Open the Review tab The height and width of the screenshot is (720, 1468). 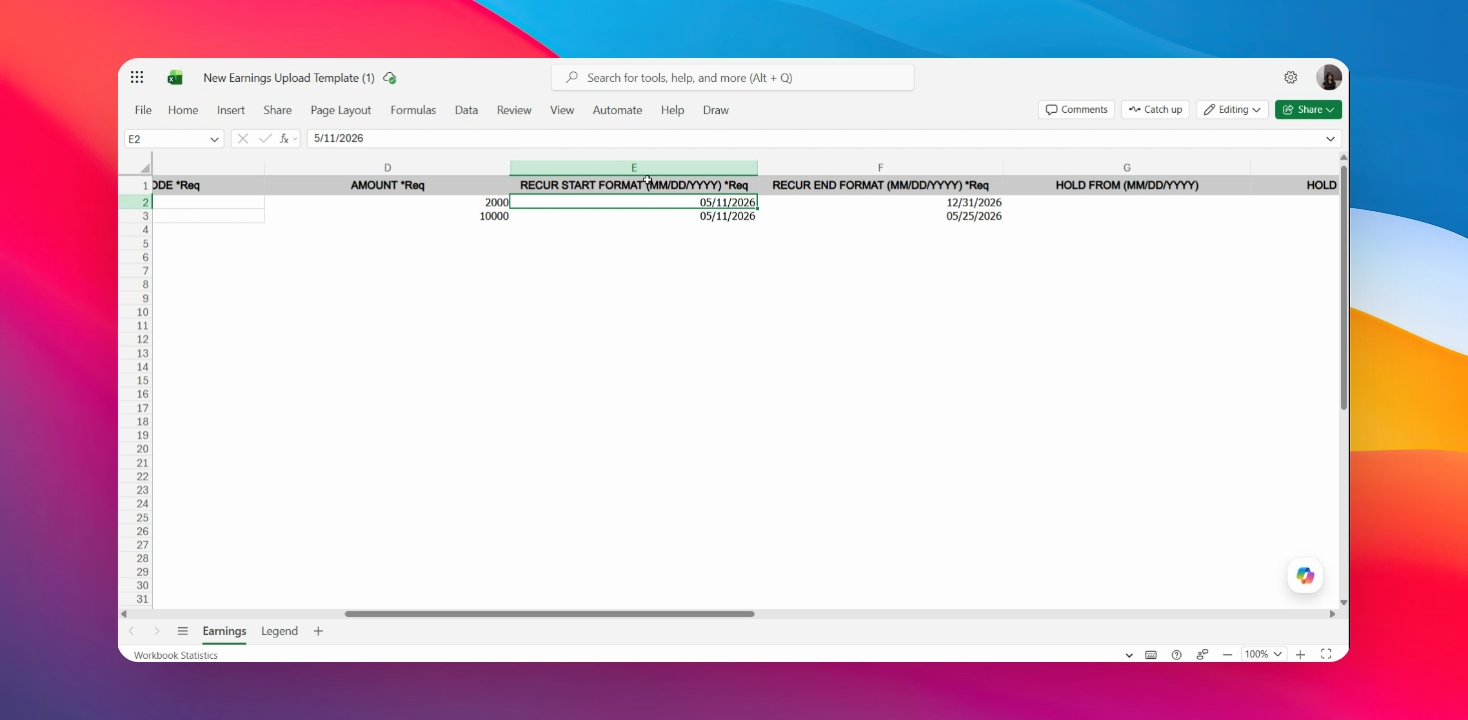[514, 110]
